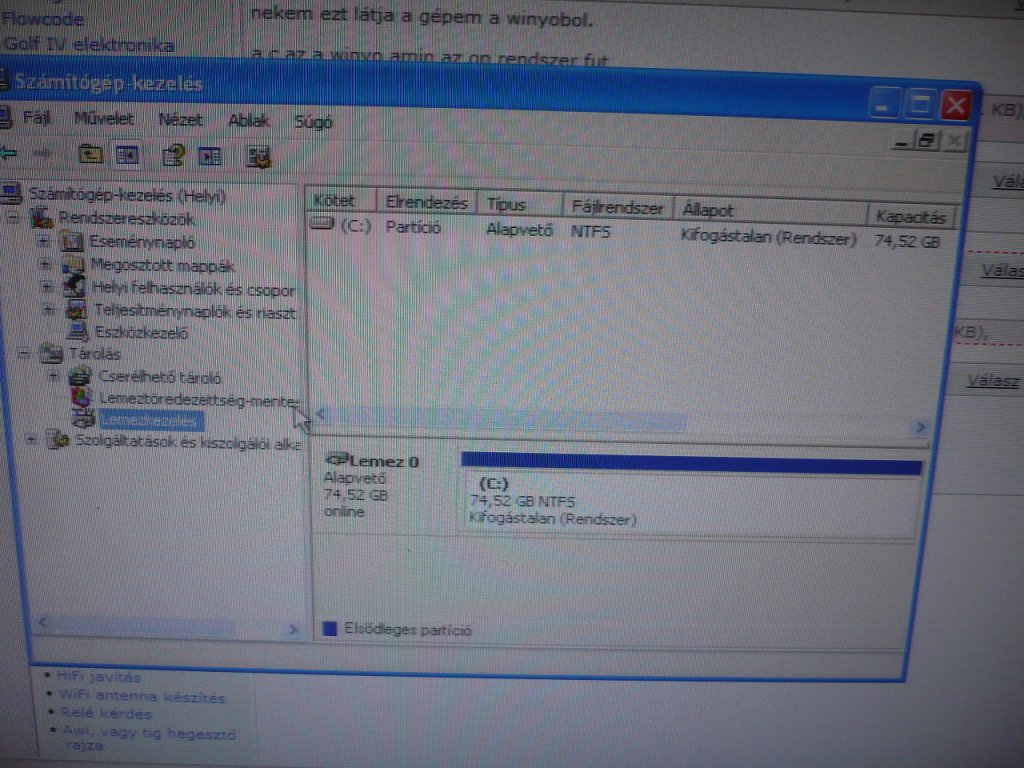Open the Súgó menu
1024x768 pixels.
[x=313, y=122]
